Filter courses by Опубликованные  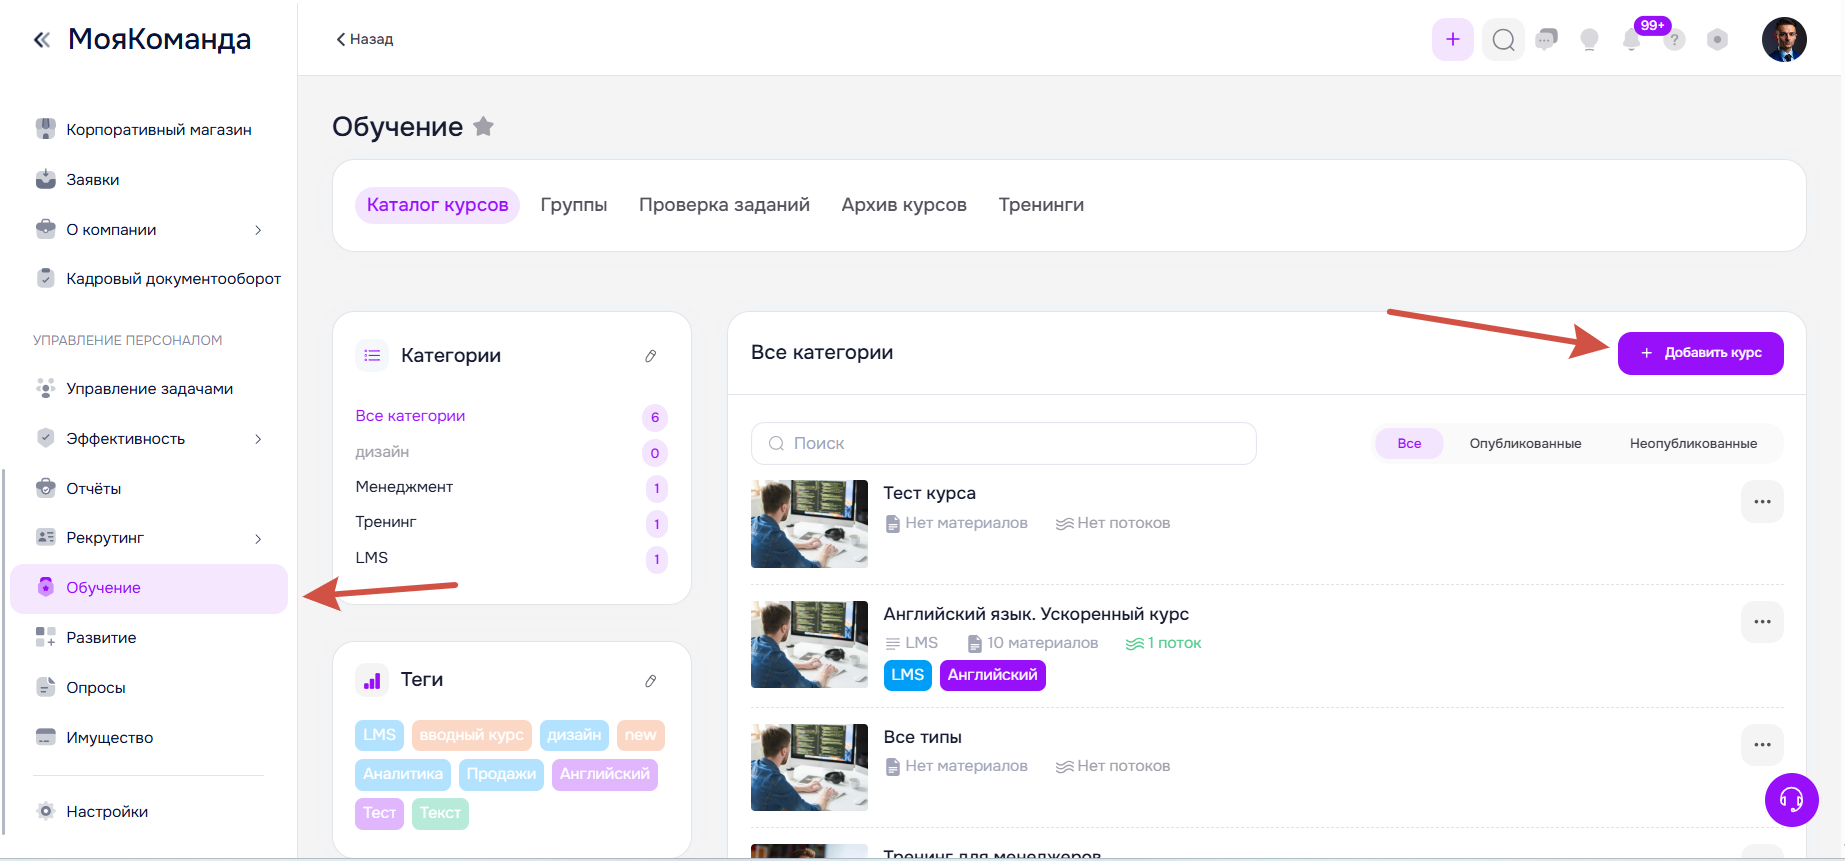1525,444
